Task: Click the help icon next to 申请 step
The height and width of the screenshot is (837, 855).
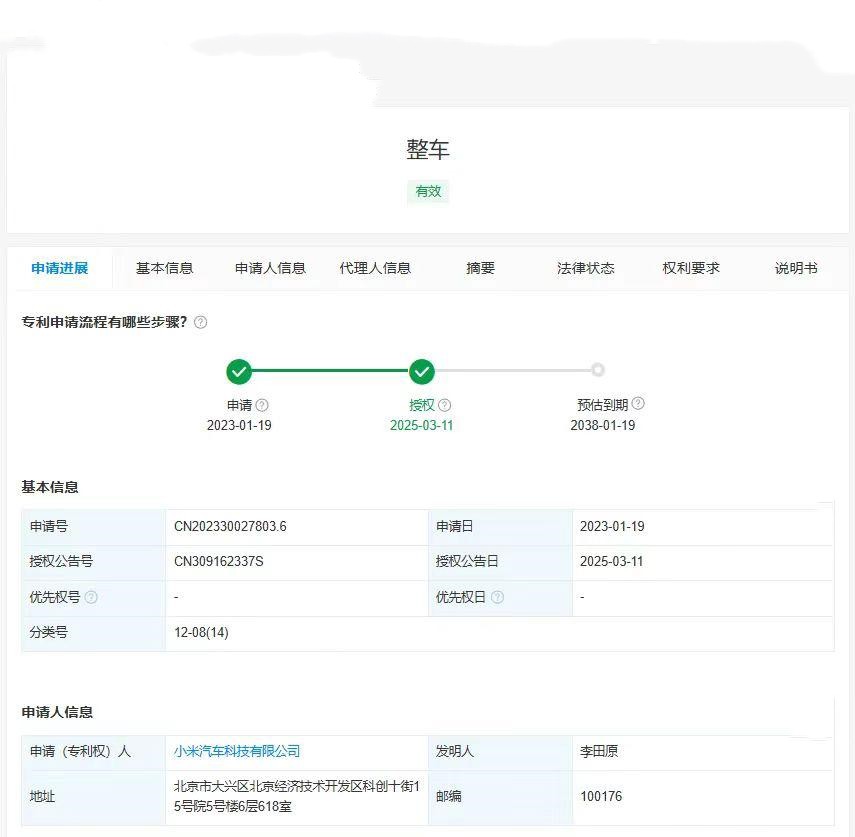Action: coord(262,405)
